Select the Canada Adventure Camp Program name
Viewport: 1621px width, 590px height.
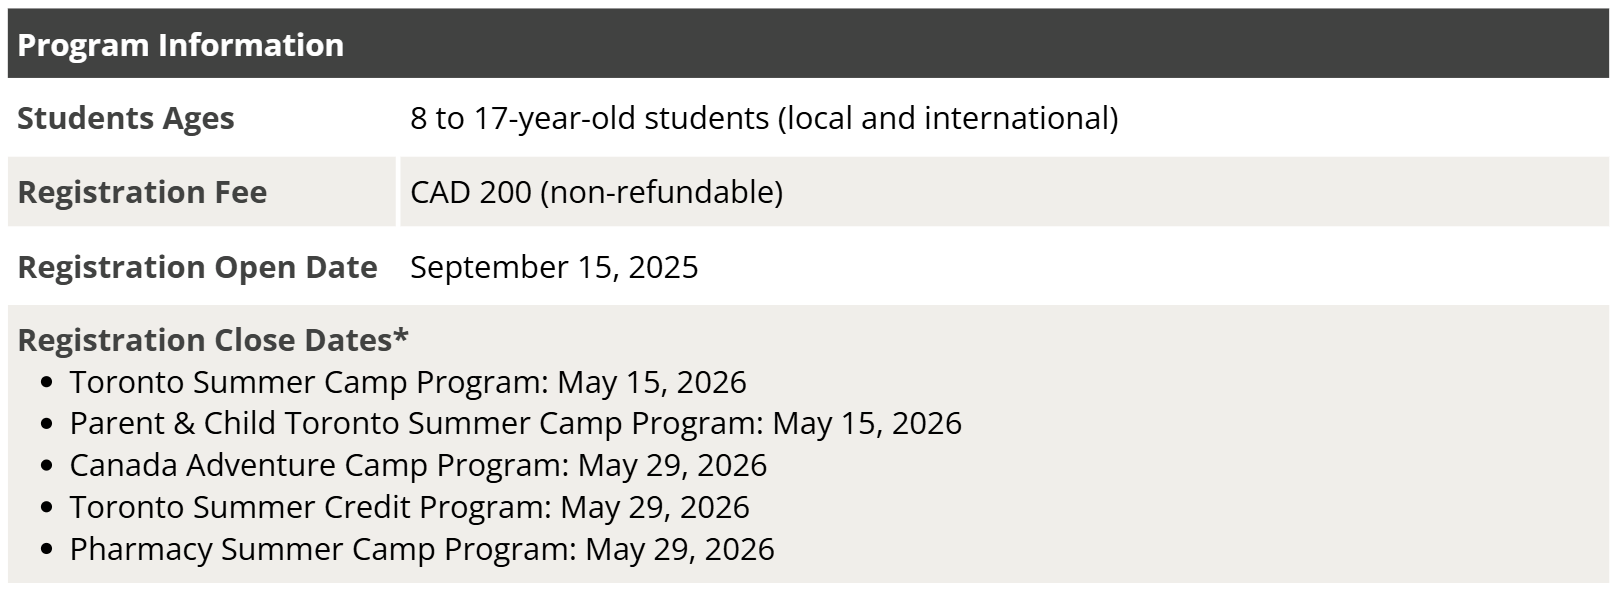coord(318,465)
